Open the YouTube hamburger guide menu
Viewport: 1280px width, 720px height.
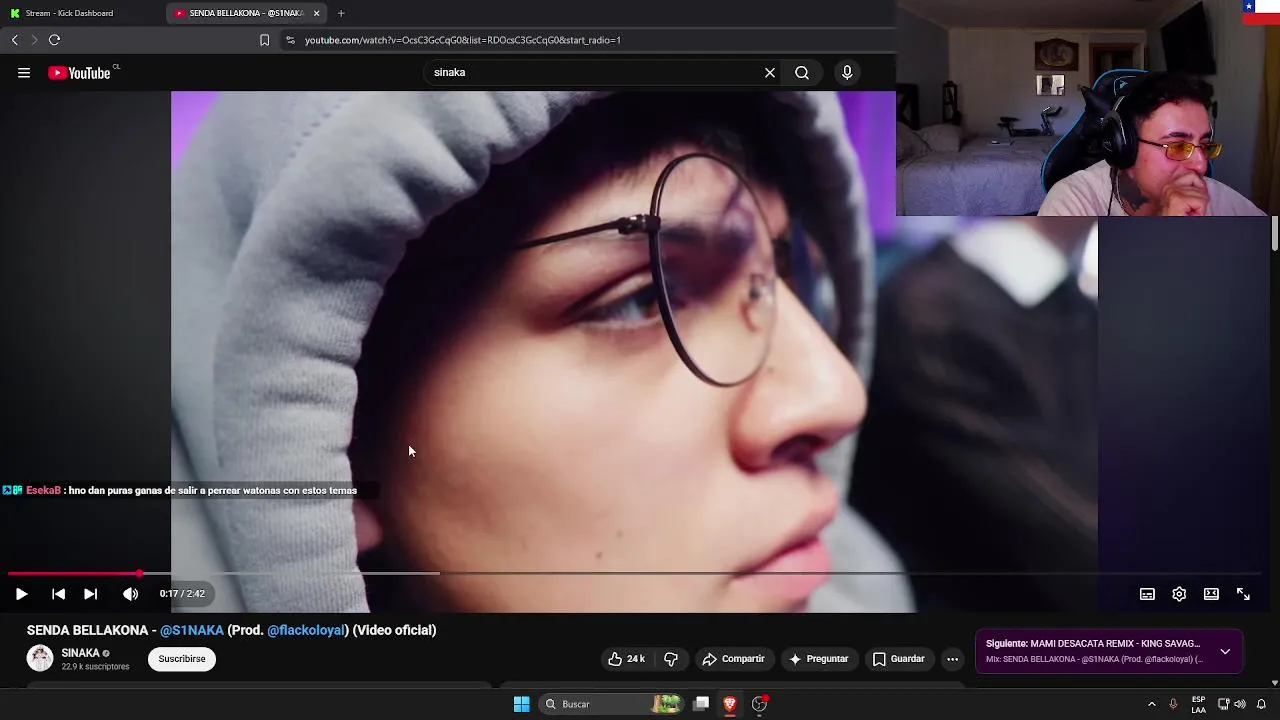(x=24, y=73)
